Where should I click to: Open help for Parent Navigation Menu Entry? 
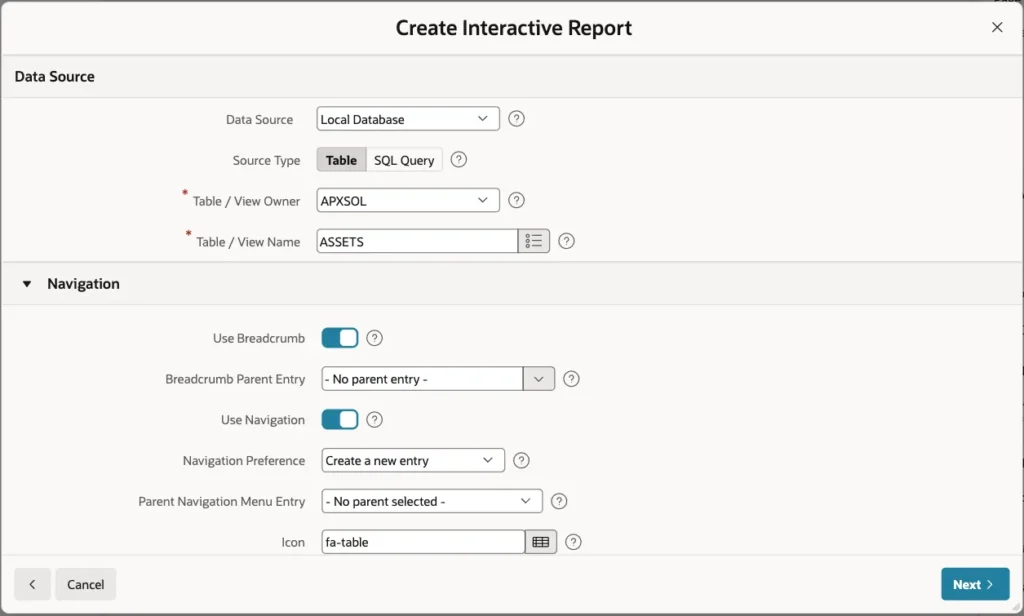click(x=558, y=501)
